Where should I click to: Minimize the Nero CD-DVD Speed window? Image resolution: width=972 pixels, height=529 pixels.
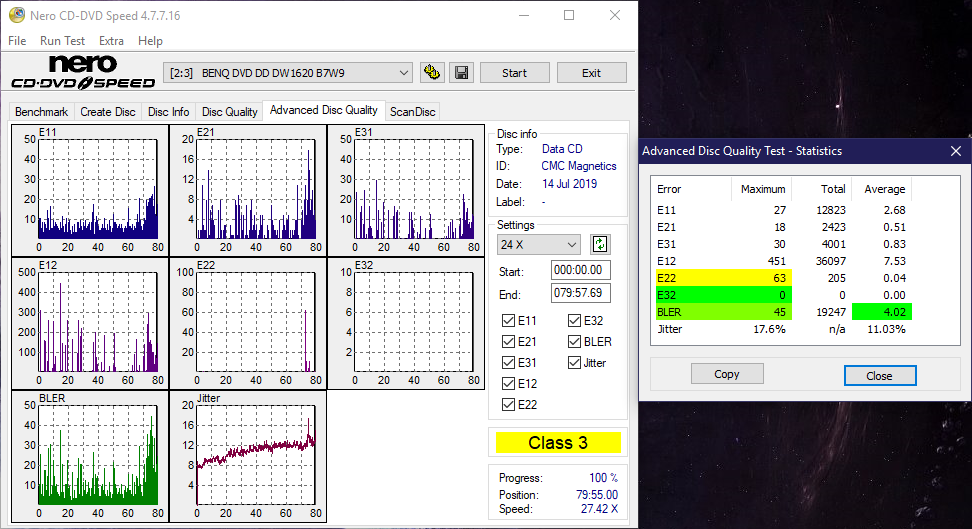pos(524,16)
